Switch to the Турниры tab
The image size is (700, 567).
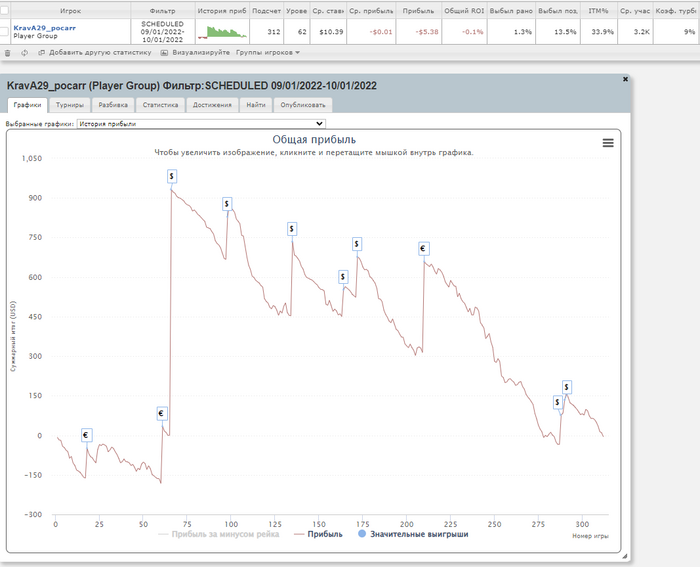pyautogui.click(x=70, y=105)
